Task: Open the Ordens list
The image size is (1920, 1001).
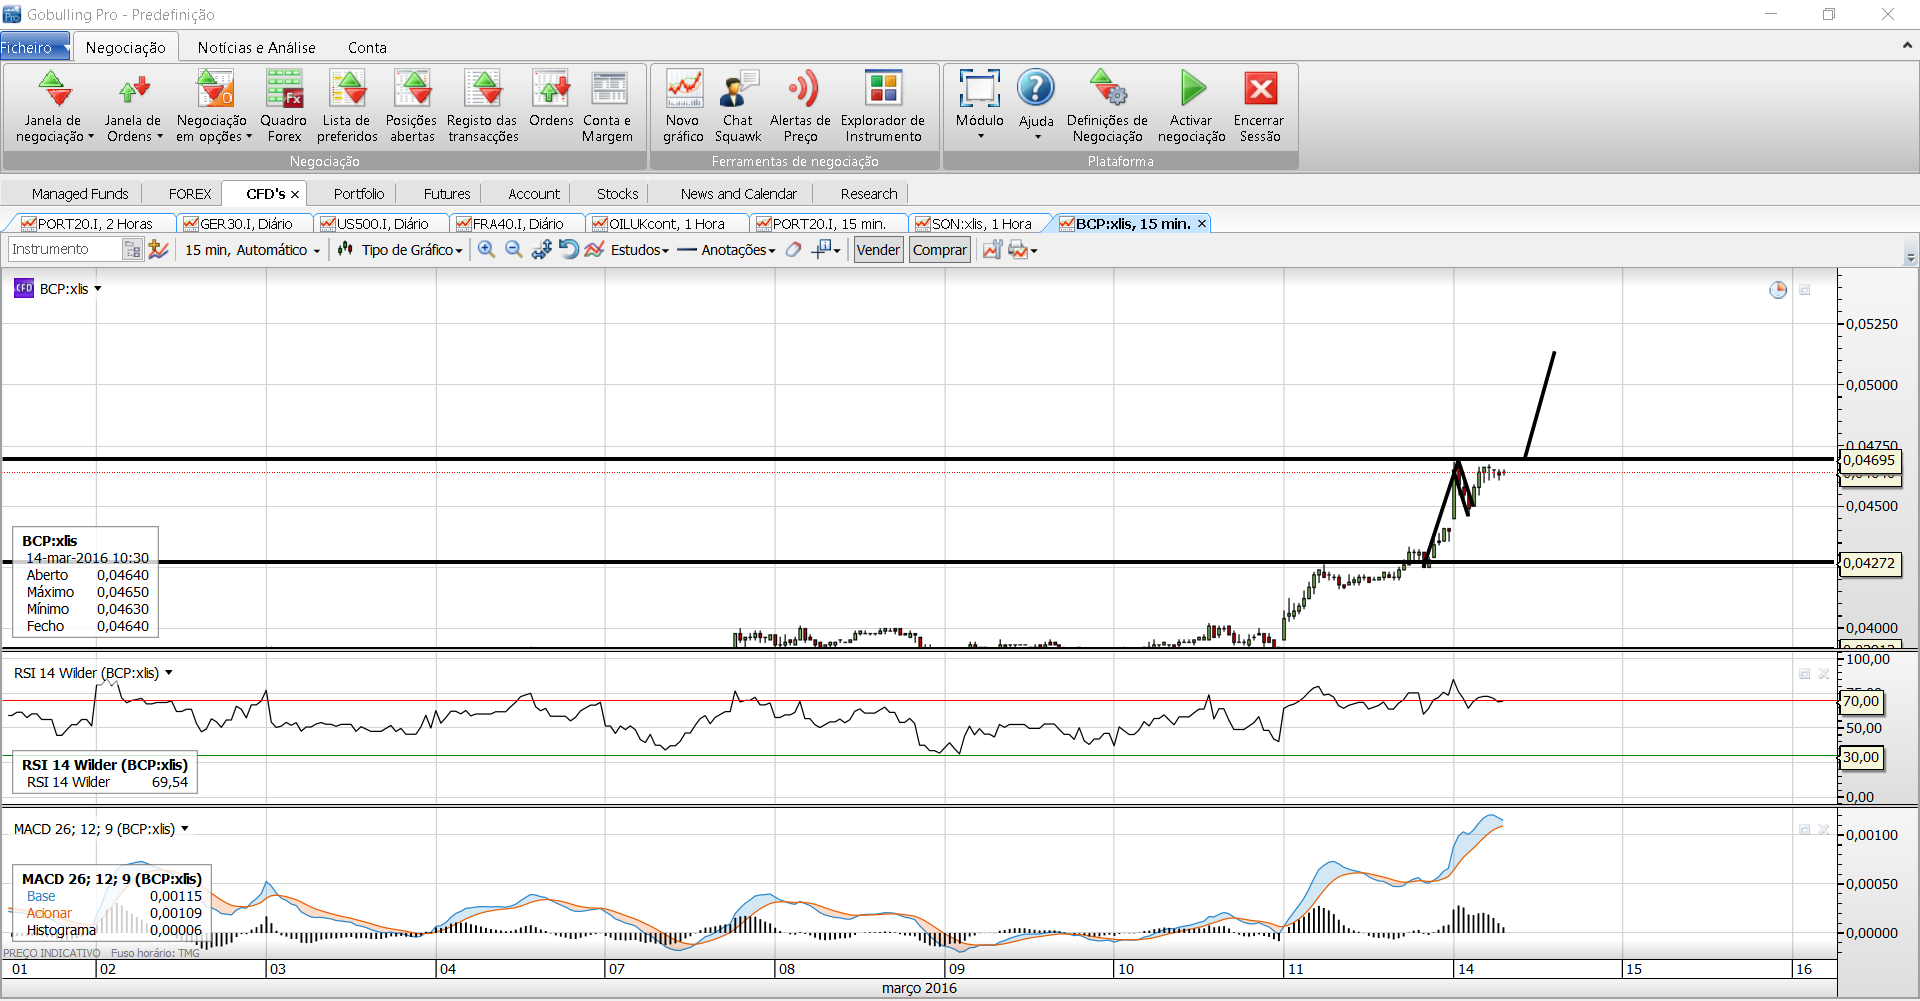Action: (551, 100)
